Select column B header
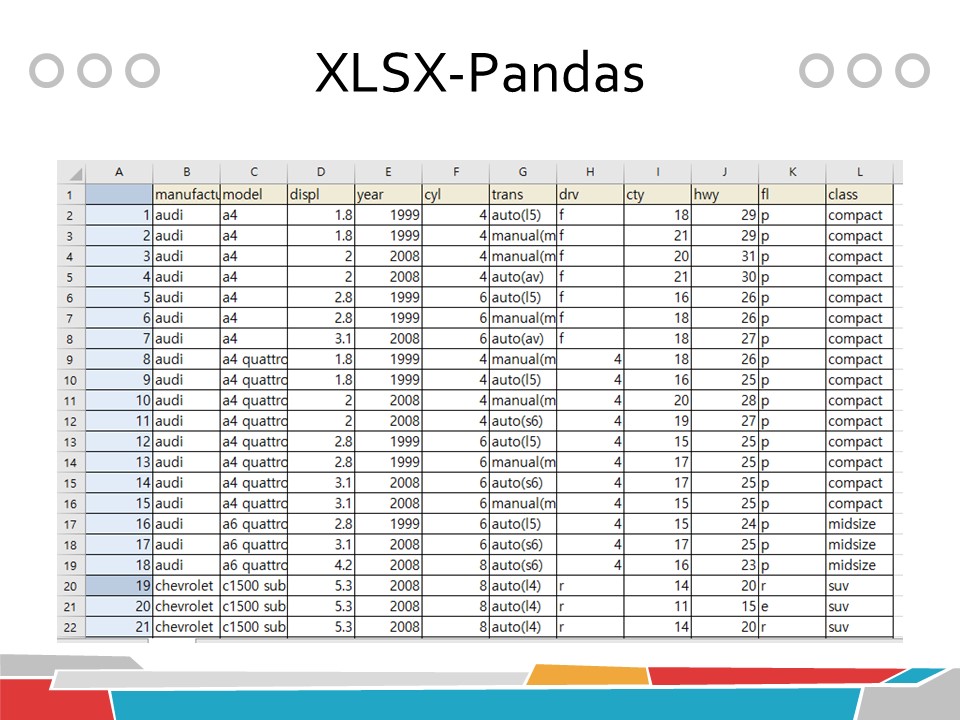960x720 pixels. point(186,172)
